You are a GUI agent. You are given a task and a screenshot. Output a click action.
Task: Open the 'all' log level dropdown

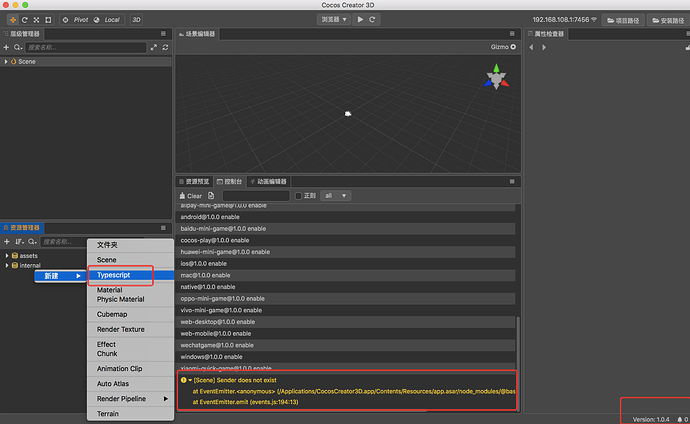[336, 196]
